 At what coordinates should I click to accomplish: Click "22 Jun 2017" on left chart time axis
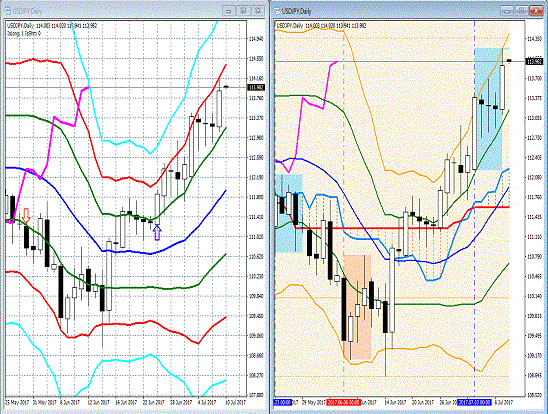point(153,402)
